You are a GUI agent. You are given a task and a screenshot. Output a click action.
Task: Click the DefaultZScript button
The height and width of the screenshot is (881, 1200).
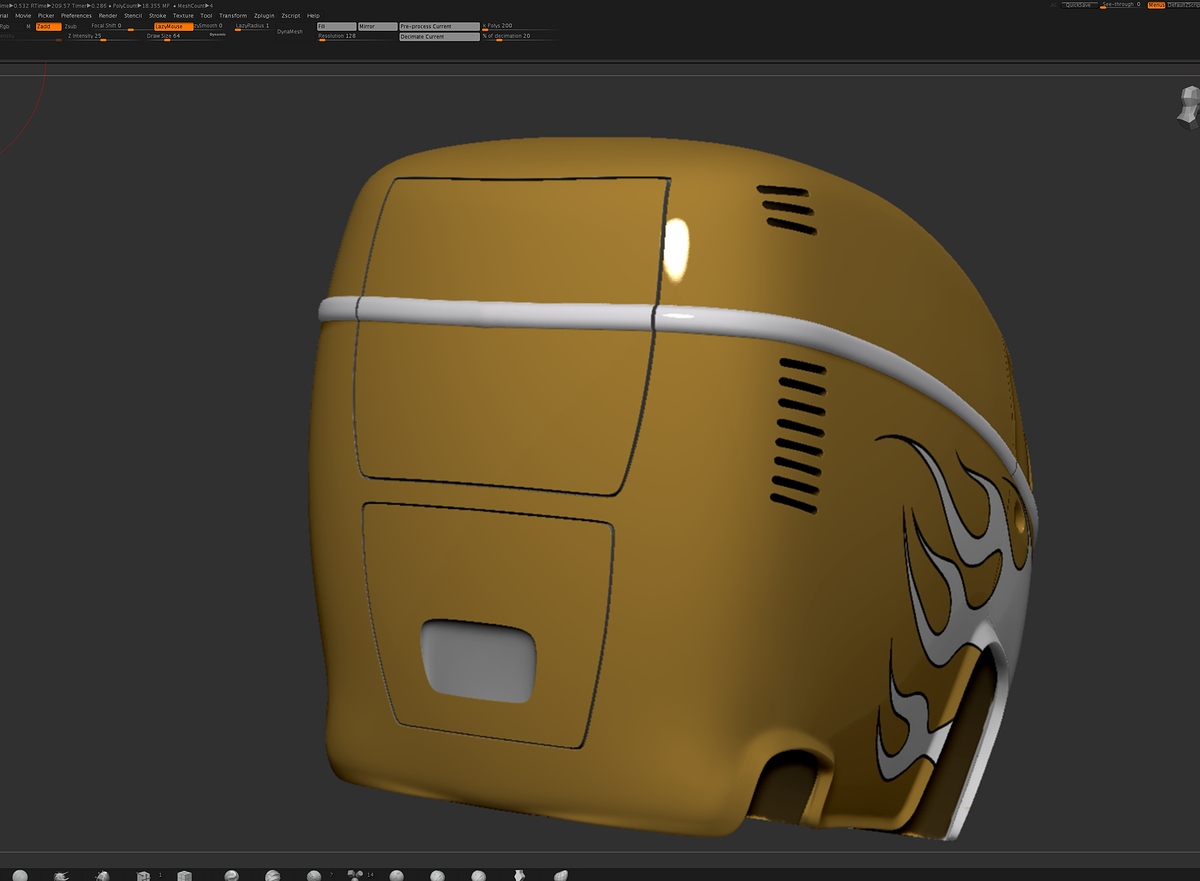click(1183, 5)
